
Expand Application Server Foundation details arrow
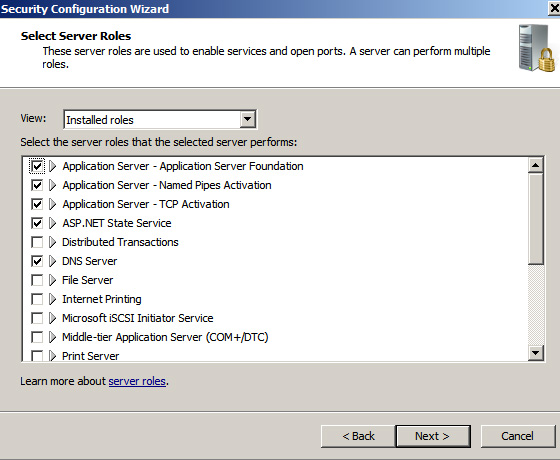52,166
